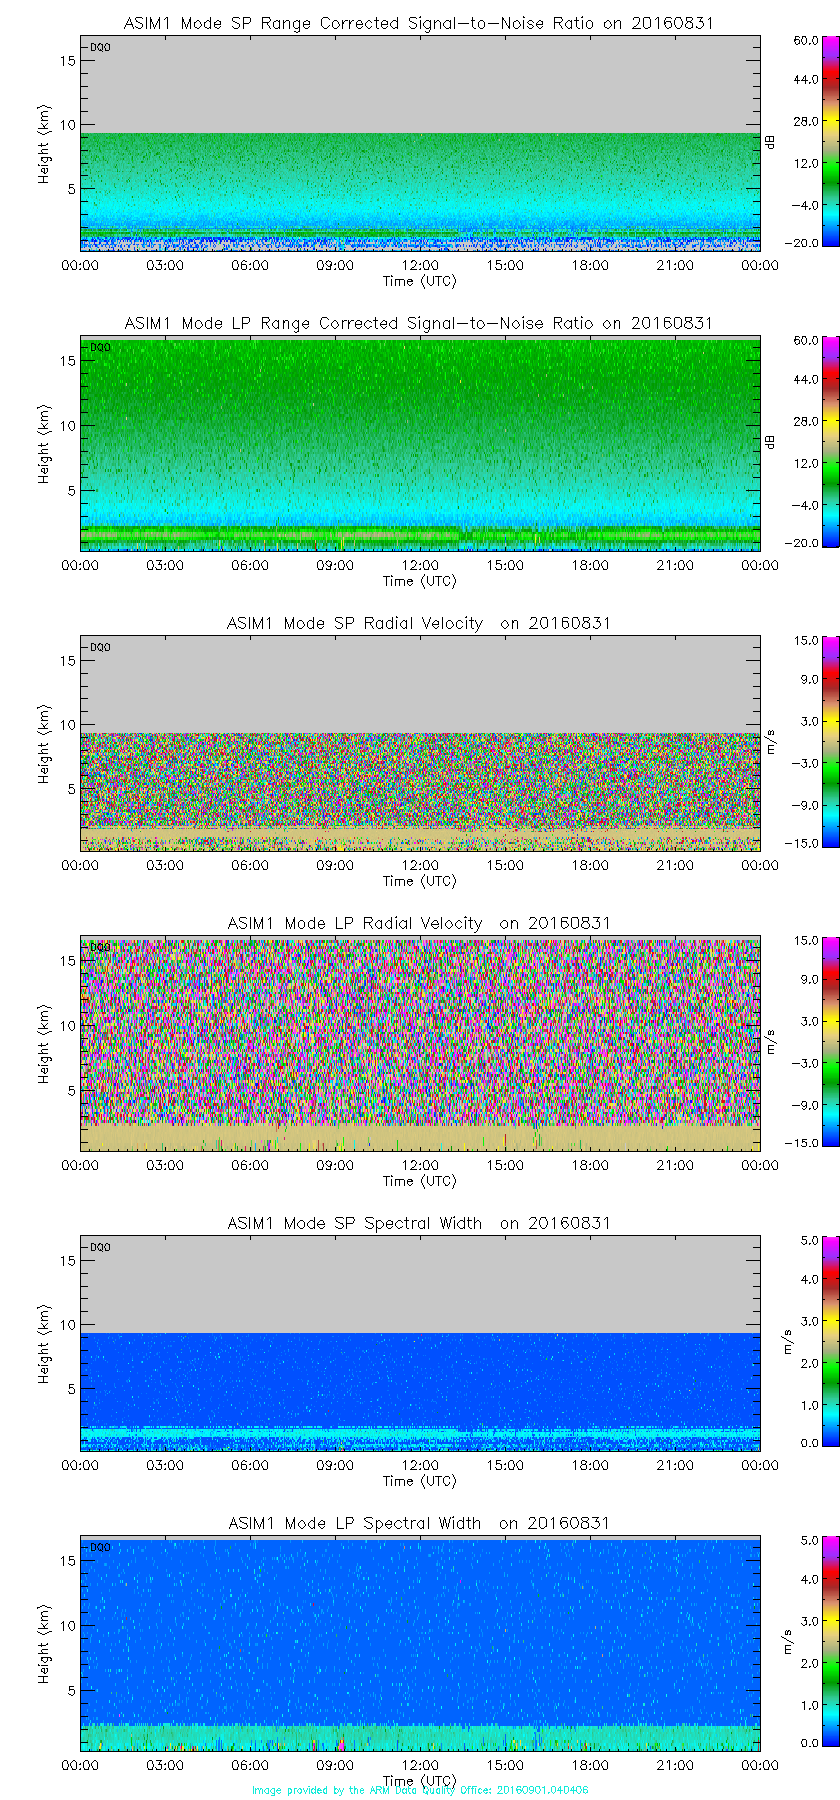Click the 12:00 tick under SP Spectral Width plot

pyautogui.click(x=420, y=1465)
